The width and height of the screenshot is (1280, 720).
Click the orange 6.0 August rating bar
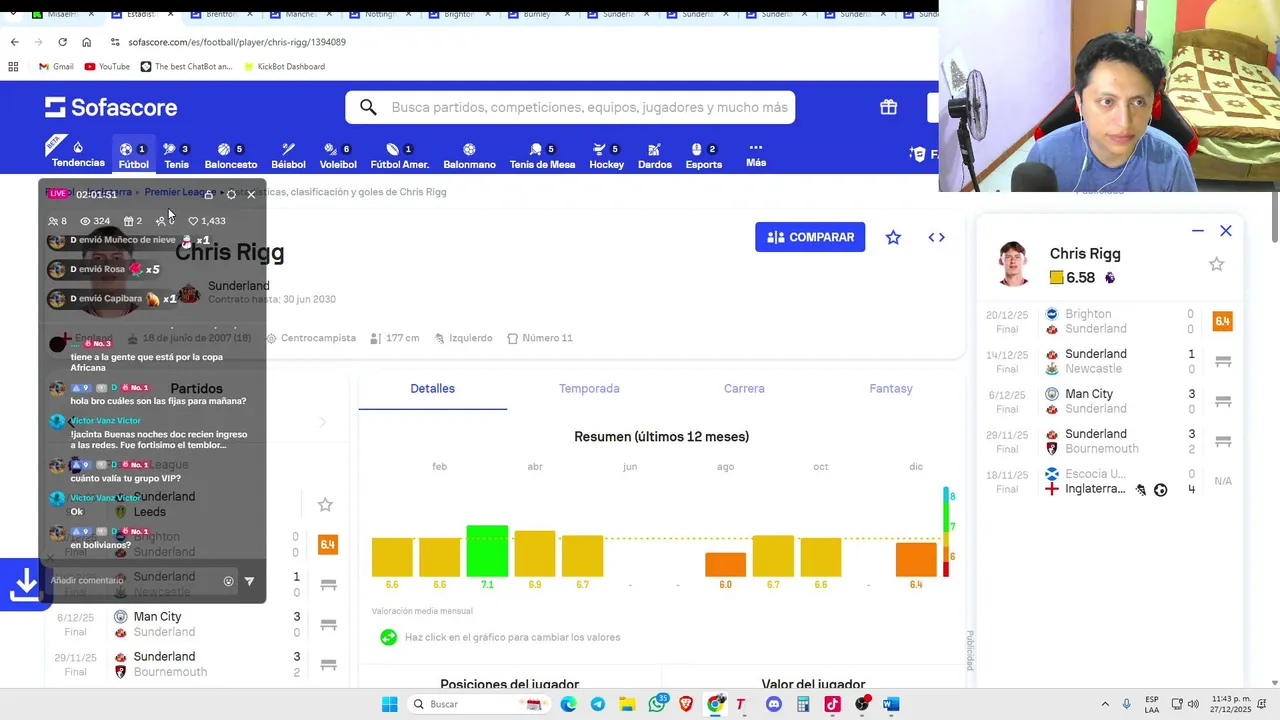(x=725, y=565)
